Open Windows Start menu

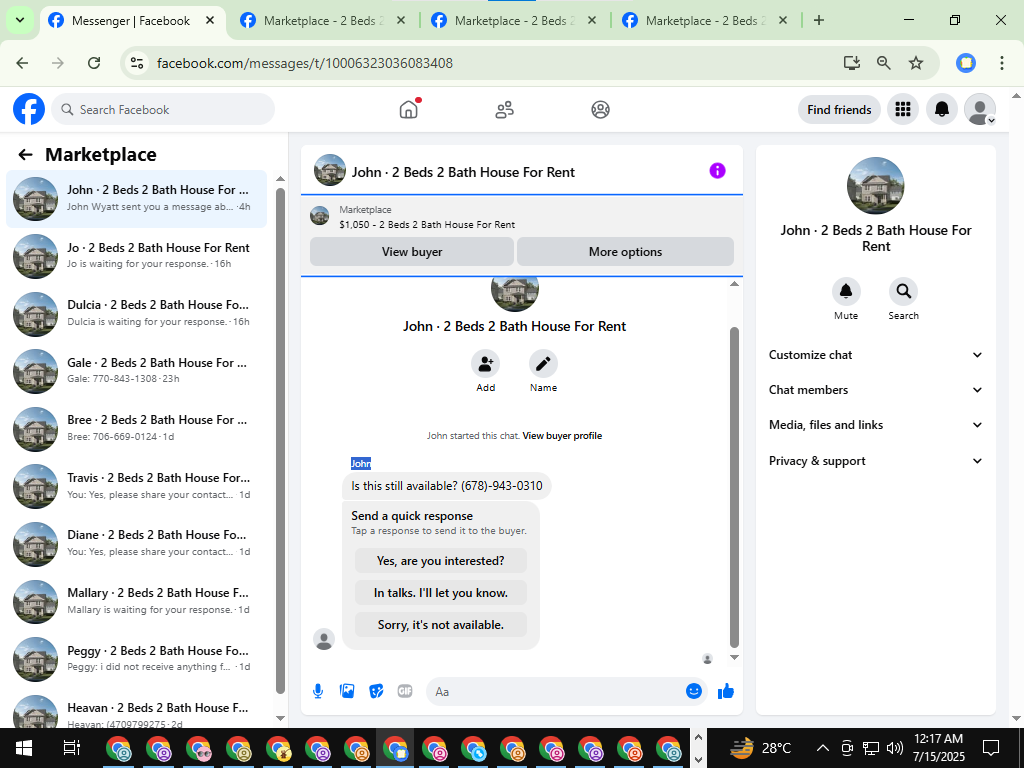click(24, 748)
